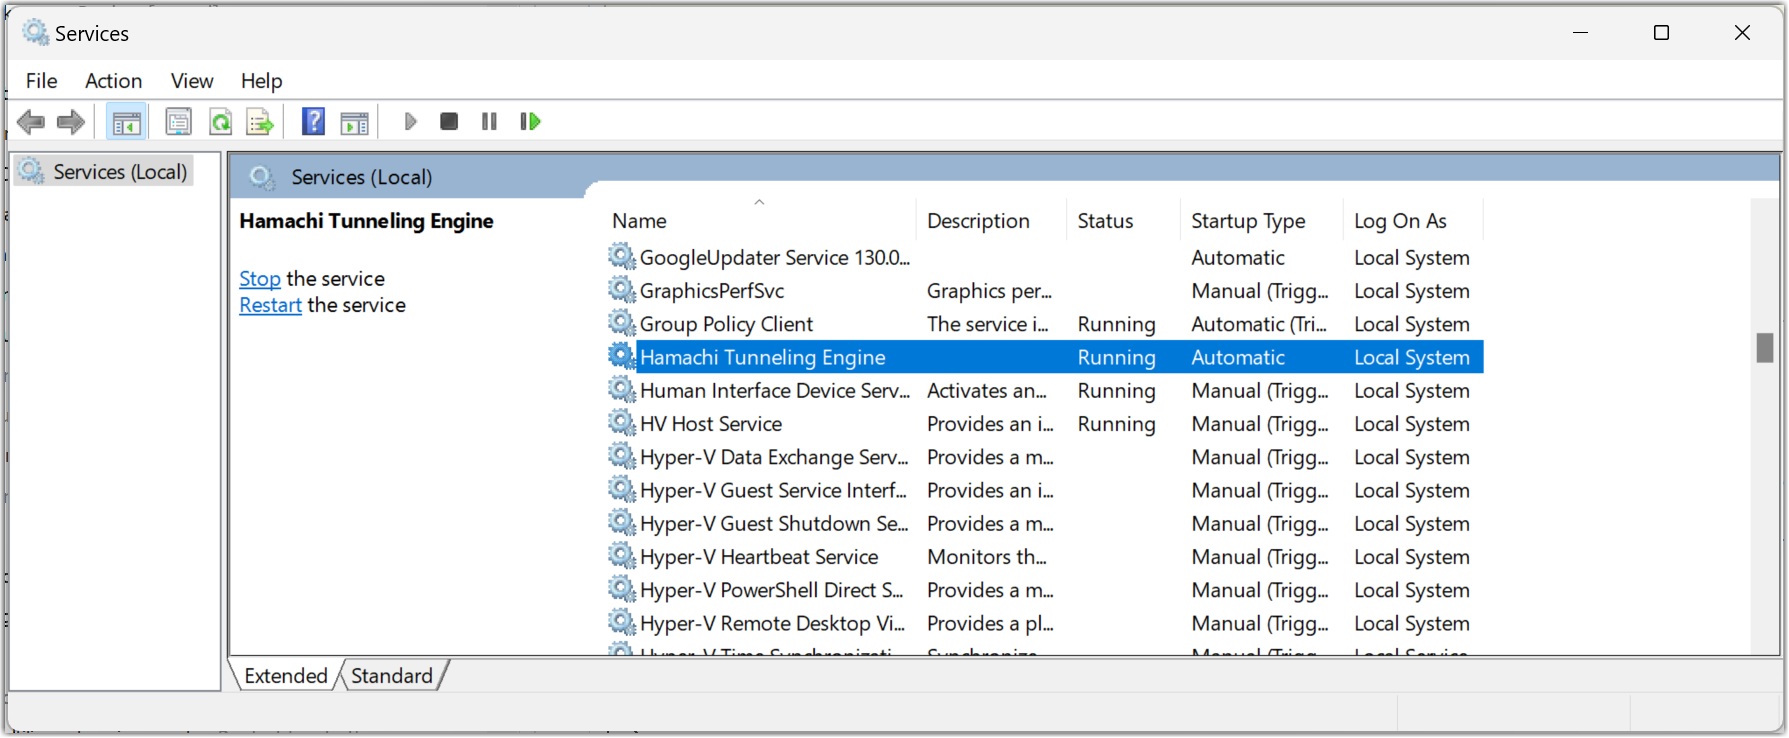Image resolution: width=1789 pixels, height=738 pixels.
Task: Sort by the Status column header
Action: (x=1123, y=221)
